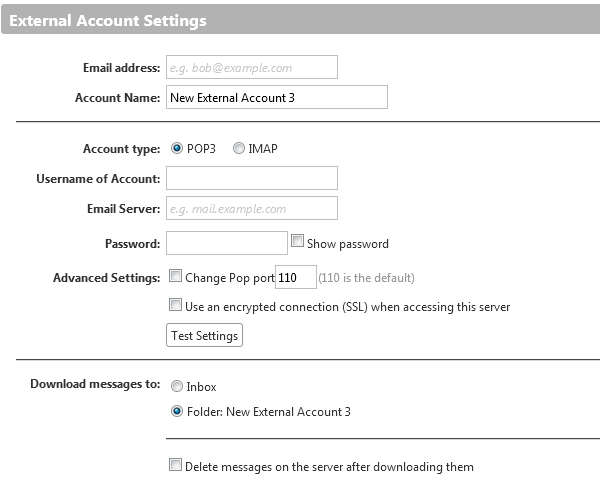
Task: Click the 'Email address:' label text
Action: coord(120,68)
